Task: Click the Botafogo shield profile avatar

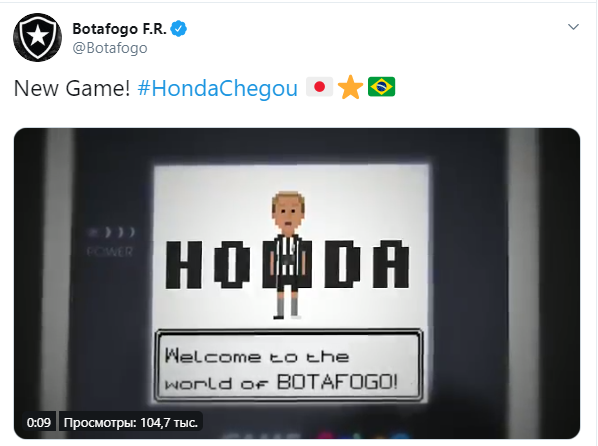Action: pos(37,37)
